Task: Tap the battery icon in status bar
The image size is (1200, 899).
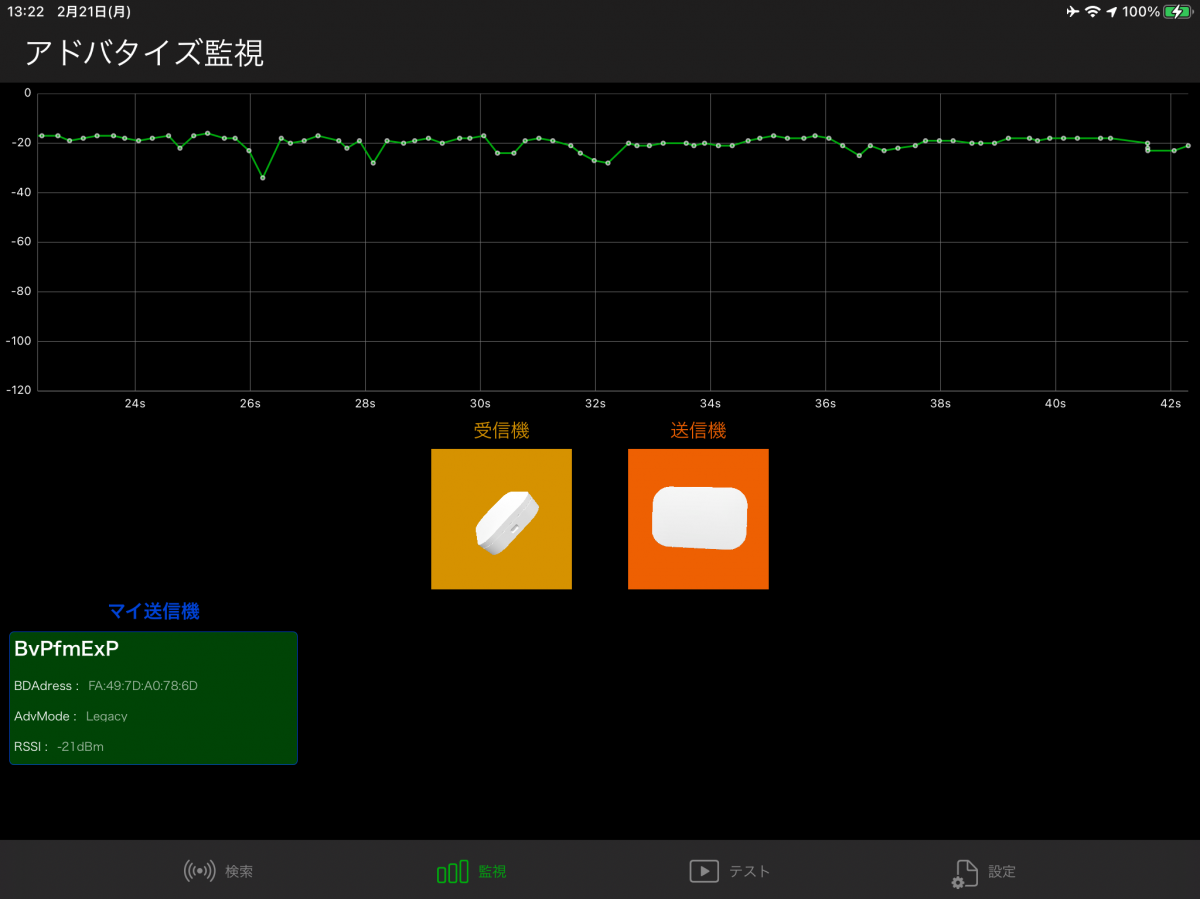Action: 1177,12
